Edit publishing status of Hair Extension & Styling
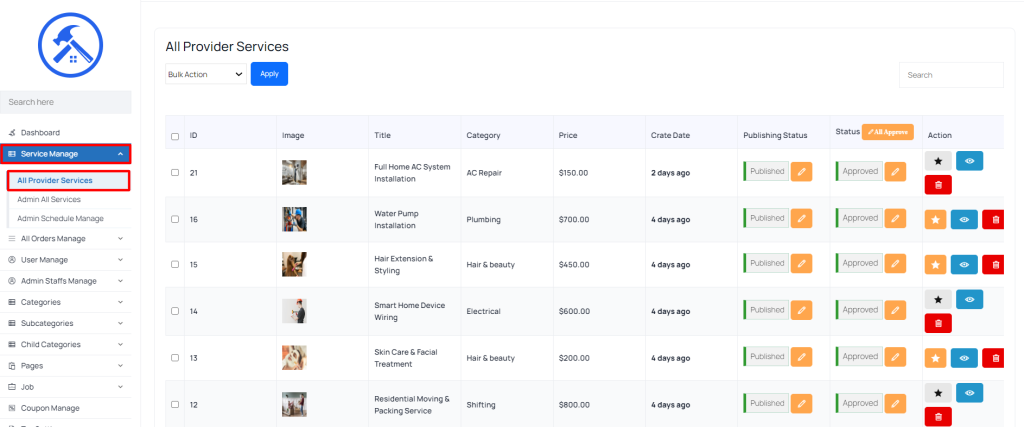The height and width of the screenshot is (427, 1024). [801, 264]
